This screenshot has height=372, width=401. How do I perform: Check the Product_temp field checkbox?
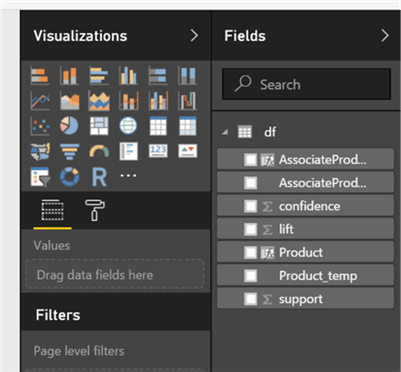250,276
